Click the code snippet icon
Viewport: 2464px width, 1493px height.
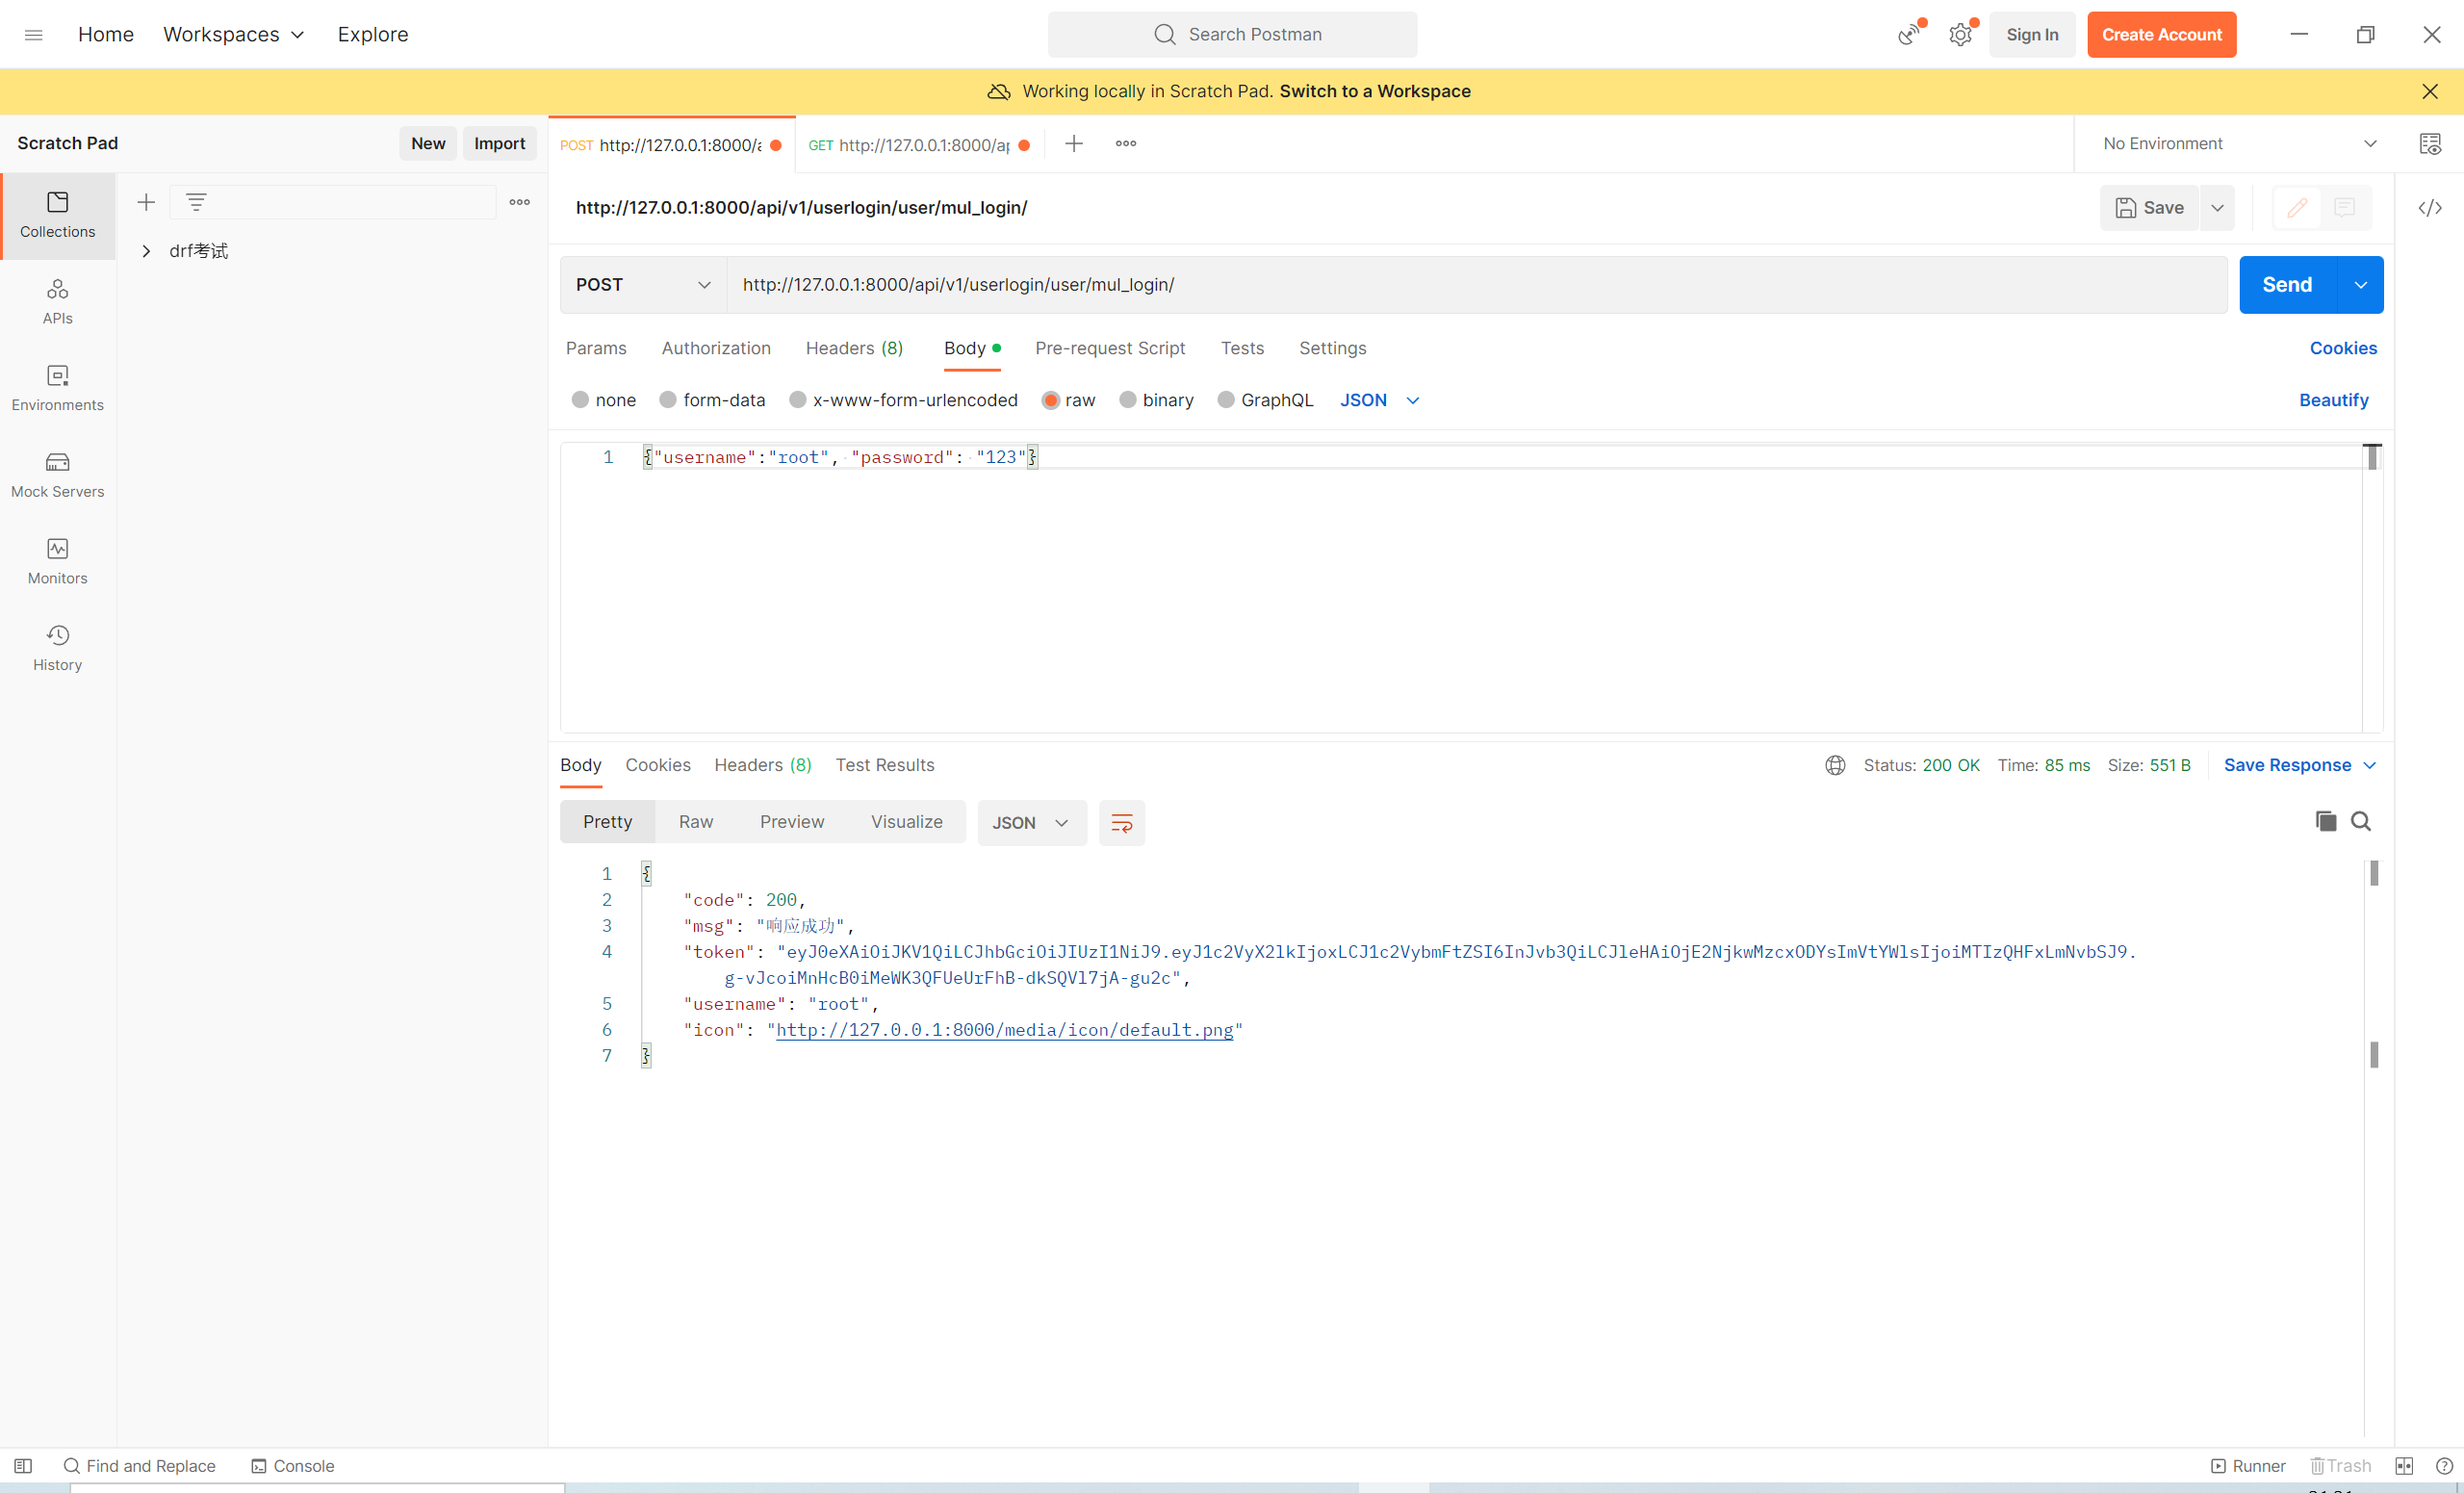click(2430, 208)
